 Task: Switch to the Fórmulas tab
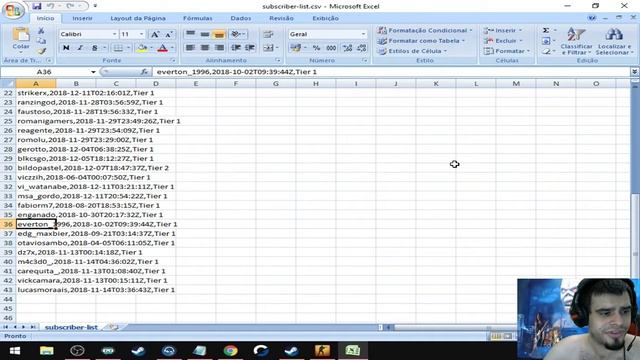[x=198, y=18]
